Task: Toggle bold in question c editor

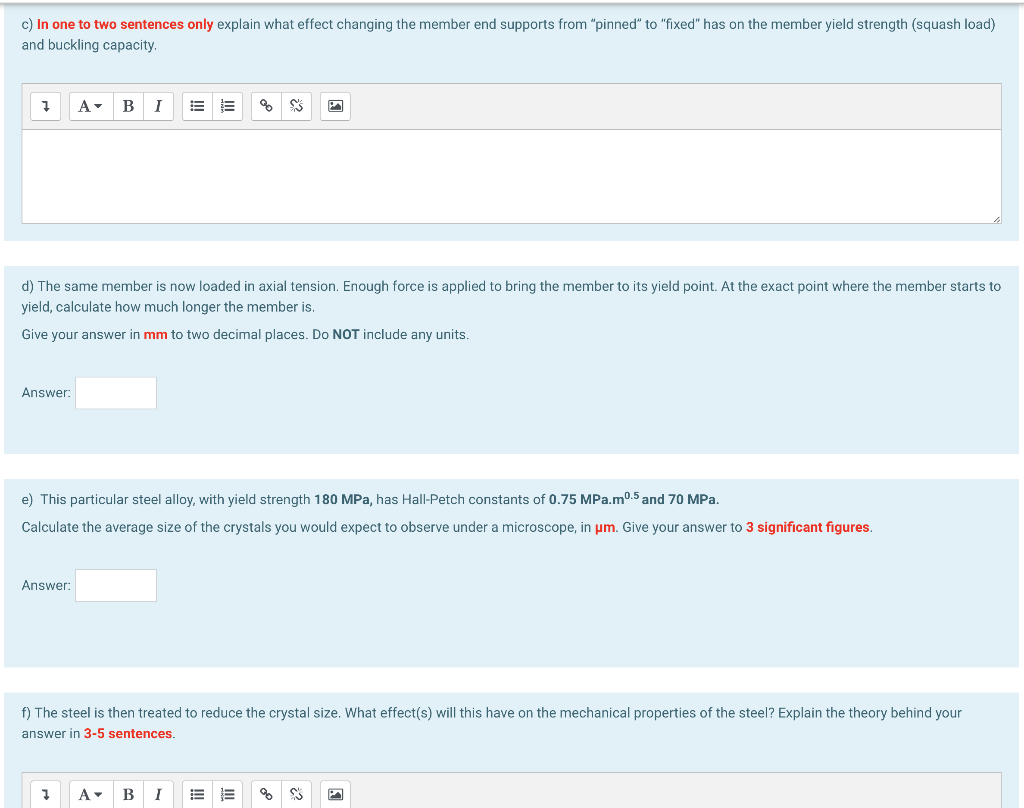Action: point(128,106)
